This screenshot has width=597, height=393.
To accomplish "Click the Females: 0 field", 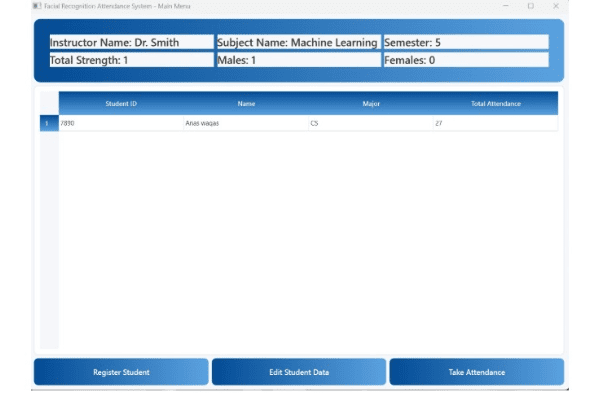I will coord(466,60).
